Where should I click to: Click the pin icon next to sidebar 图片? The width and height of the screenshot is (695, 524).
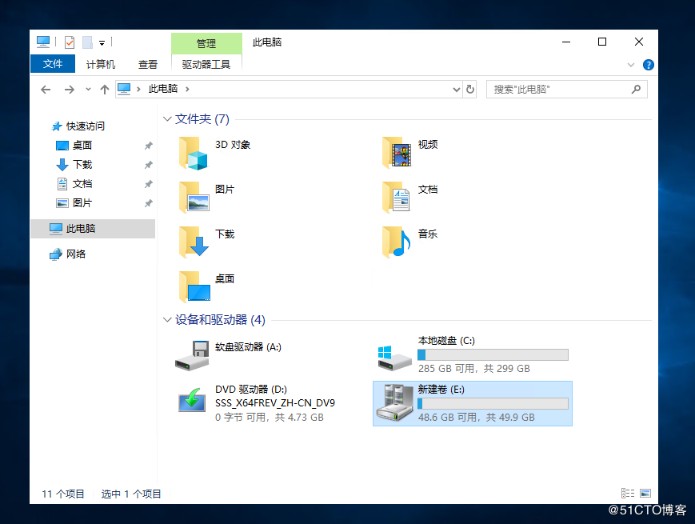(148, 203)
